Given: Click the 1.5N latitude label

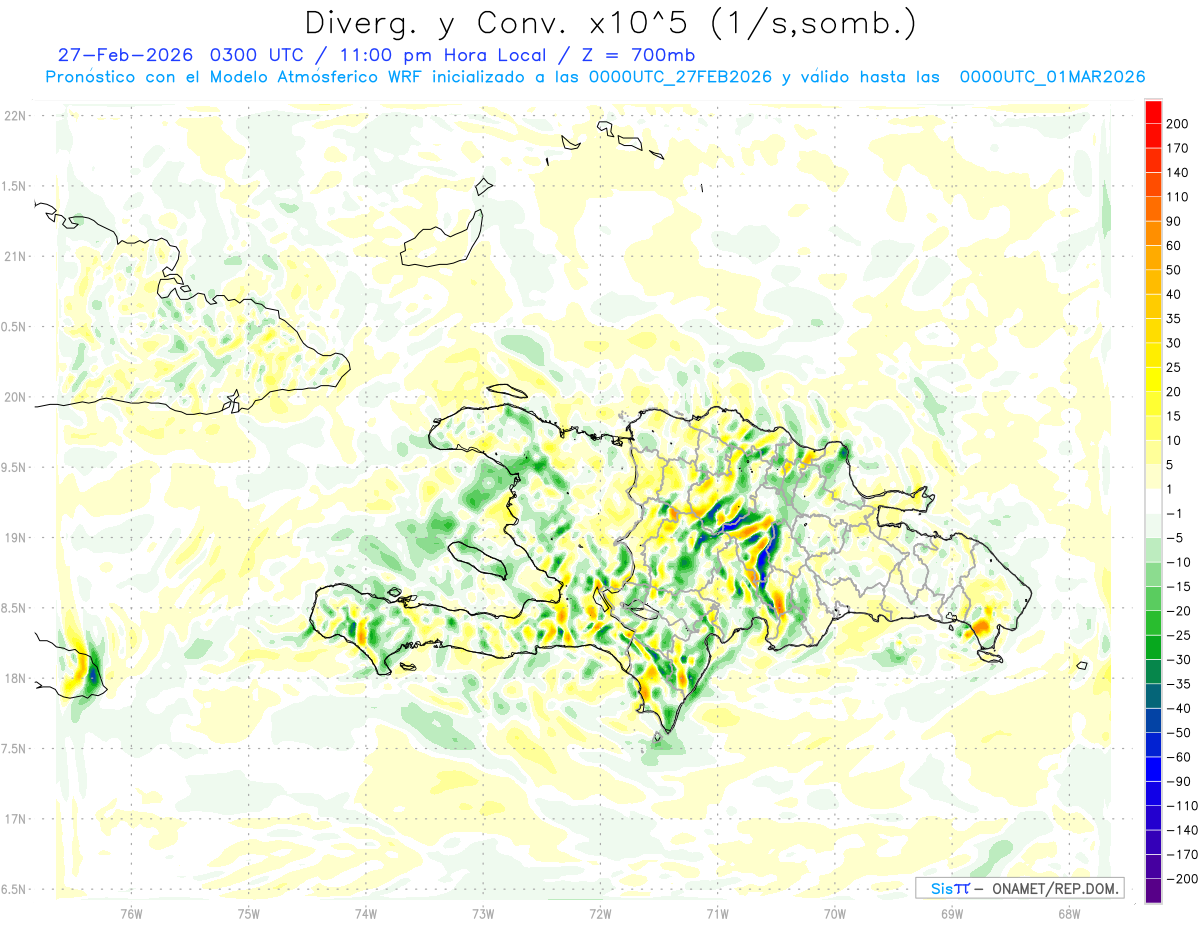Looking at the screenshot, I should click(15, 186).
